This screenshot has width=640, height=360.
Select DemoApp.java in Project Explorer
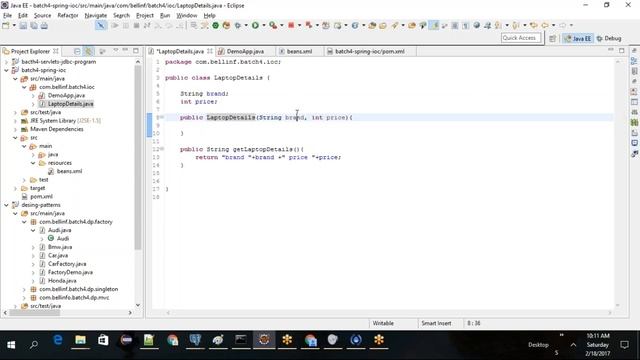66,96
